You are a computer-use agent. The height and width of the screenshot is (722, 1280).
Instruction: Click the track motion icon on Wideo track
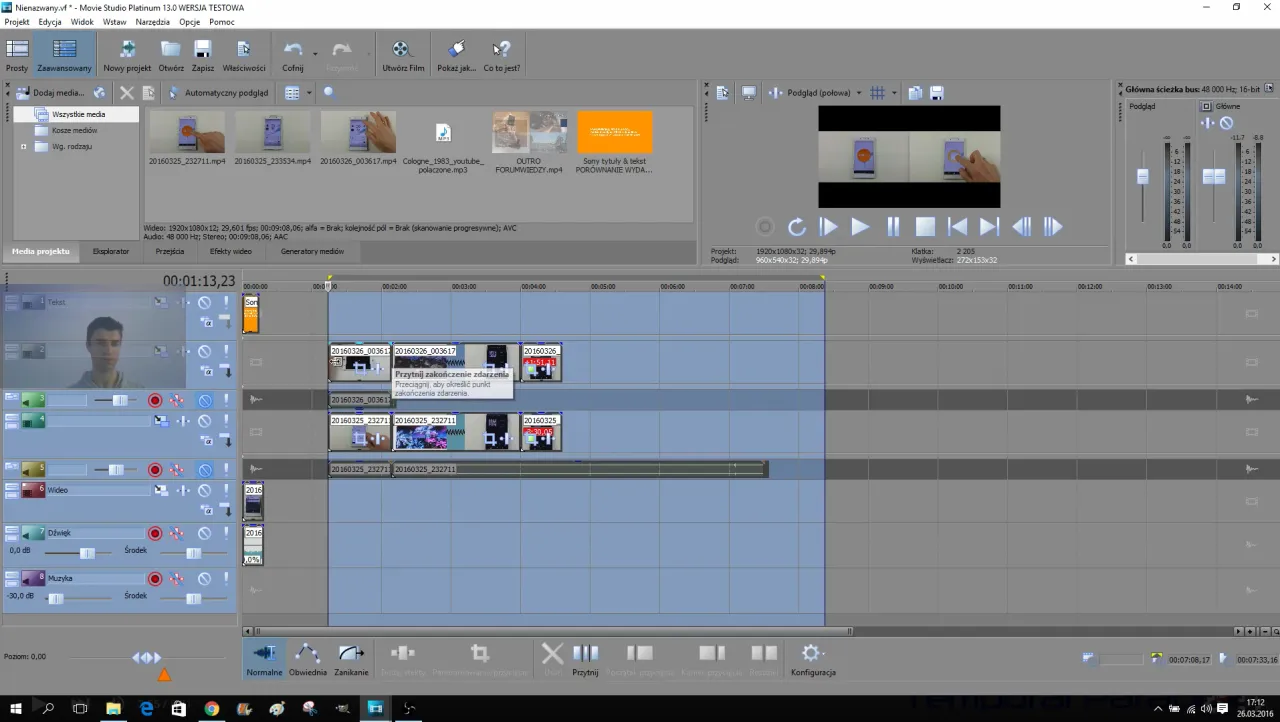coord(161,491)
